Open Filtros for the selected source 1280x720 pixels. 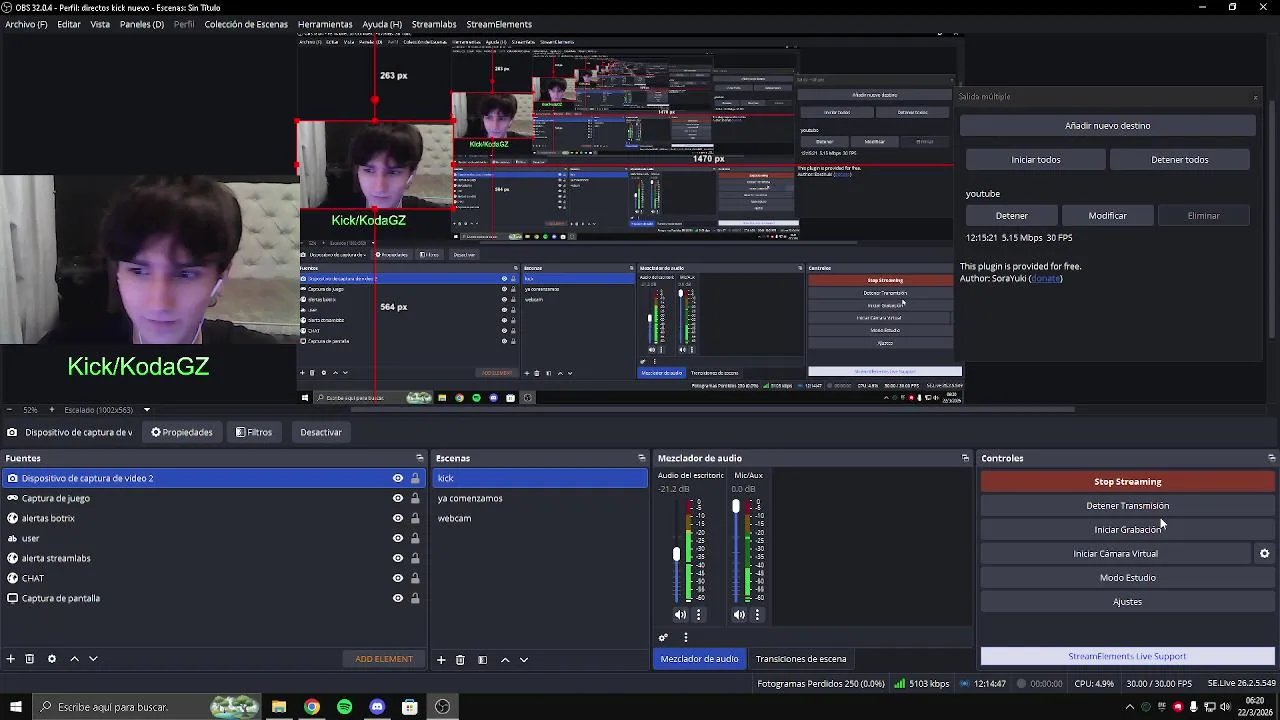(253, 432)
